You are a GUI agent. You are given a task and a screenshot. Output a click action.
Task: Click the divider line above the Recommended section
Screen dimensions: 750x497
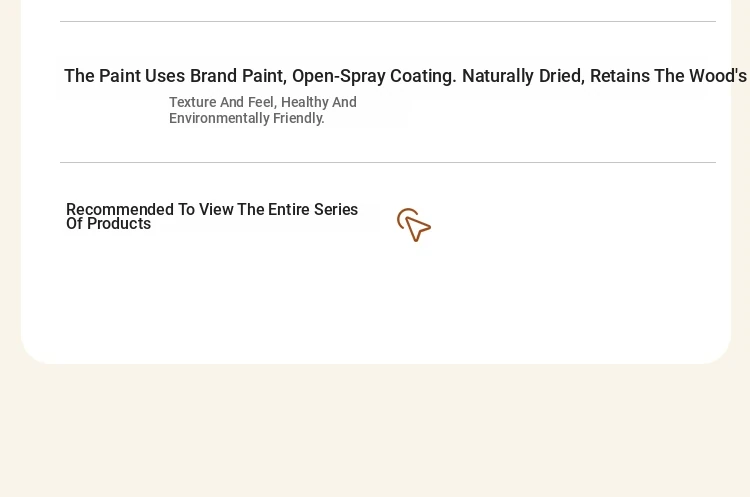[x=388, y=163]
